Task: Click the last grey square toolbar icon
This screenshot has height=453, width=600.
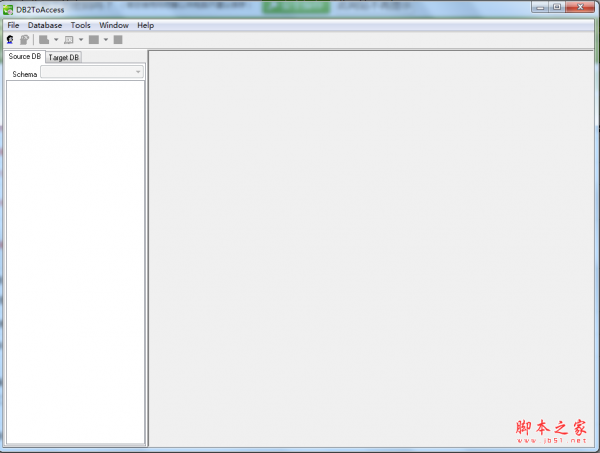Action: 118,39
